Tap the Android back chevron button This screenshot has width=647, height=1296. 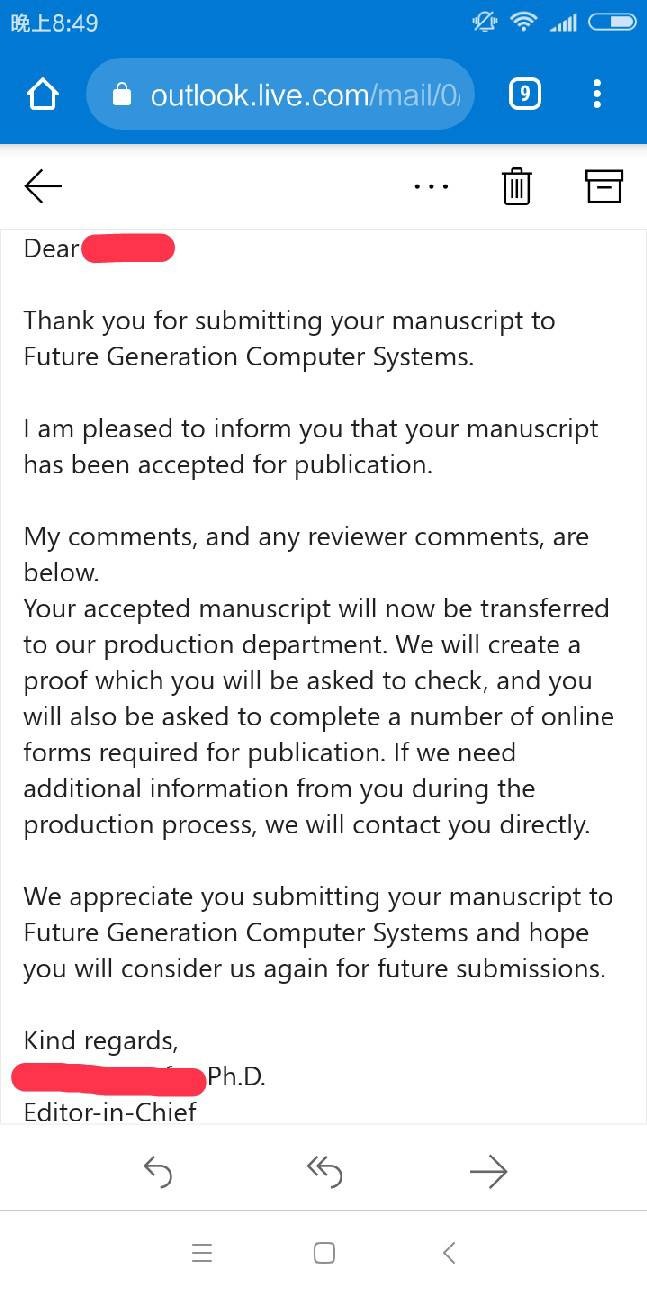(449, 1252)
